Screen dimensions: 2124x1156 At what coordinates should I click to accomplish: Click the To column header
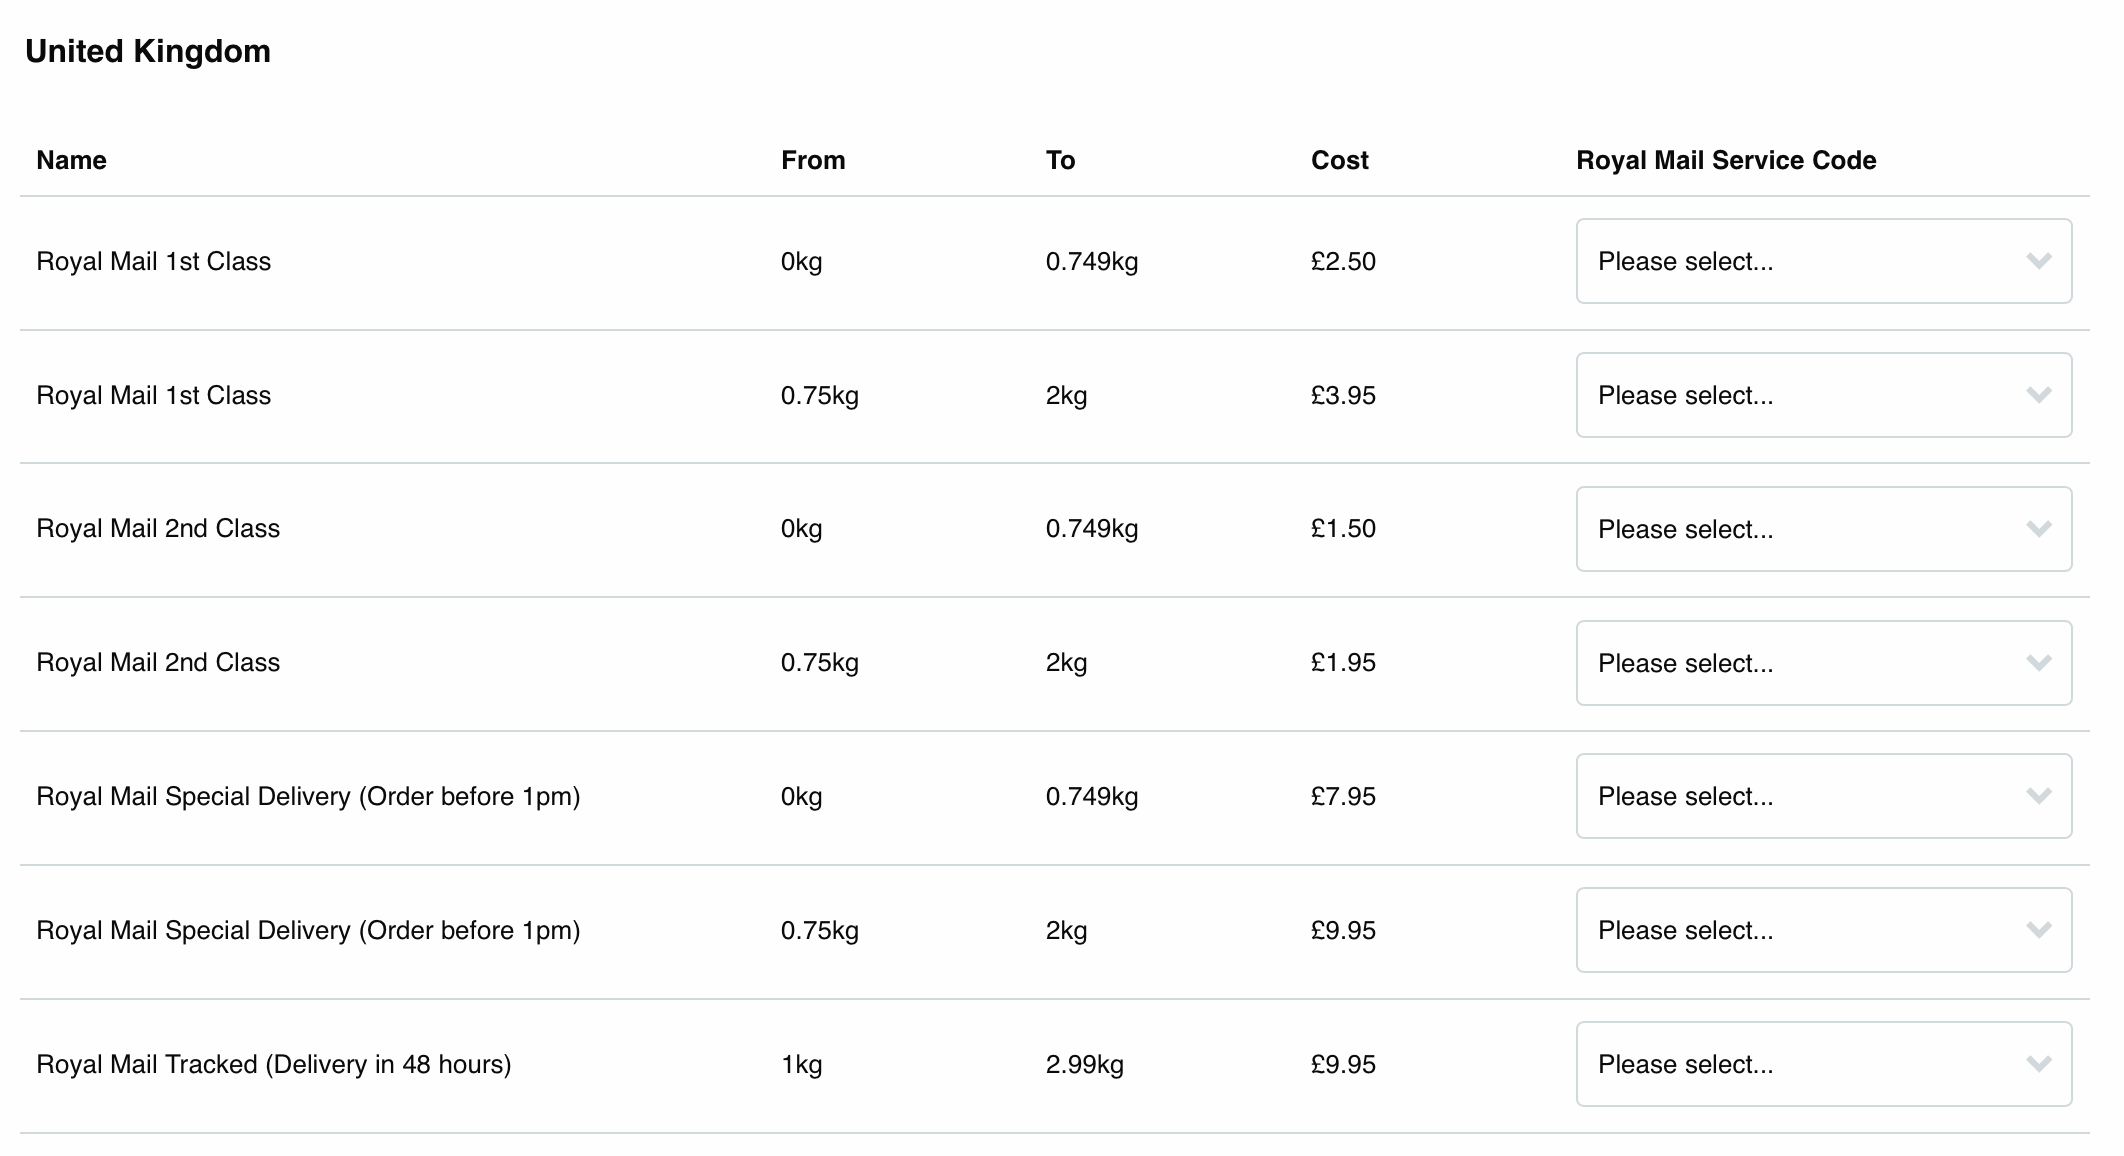(1060, 160)
